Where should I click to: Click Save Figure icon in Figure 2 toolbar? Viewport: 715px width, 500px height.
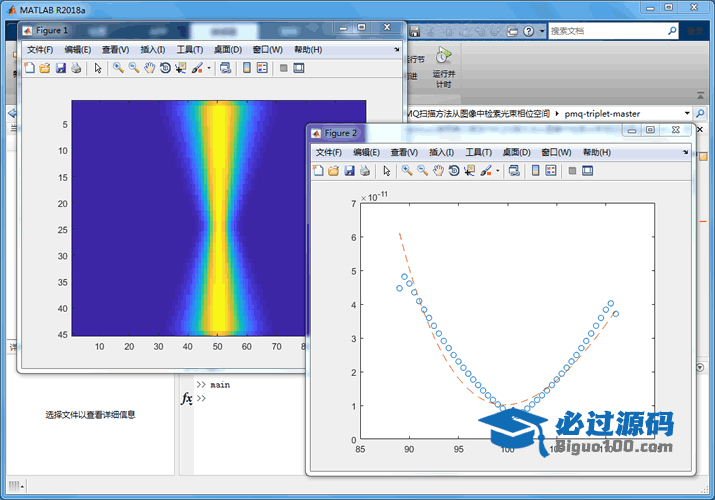point(349,170)
